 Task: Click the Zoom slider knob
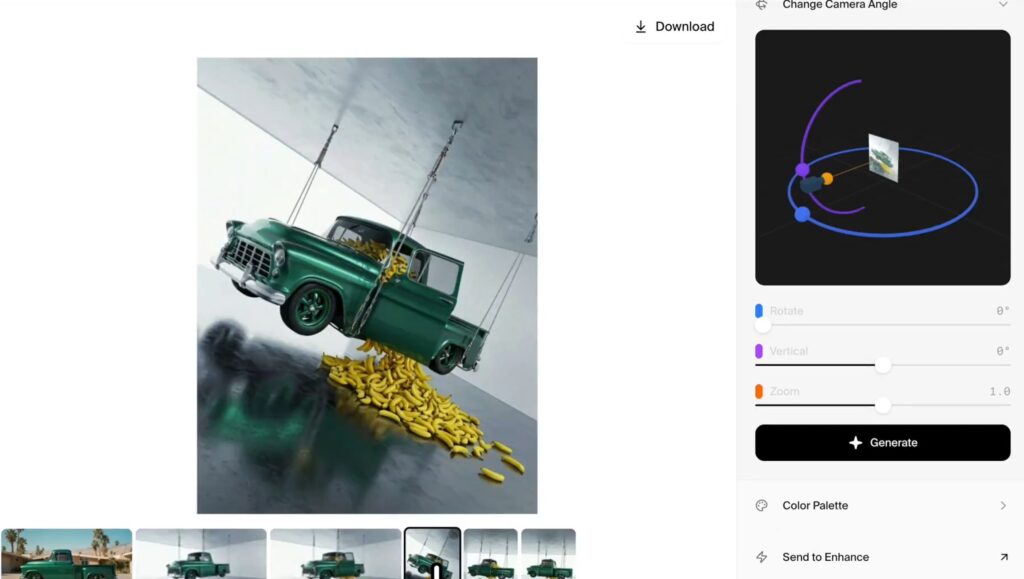click(883, 405)
